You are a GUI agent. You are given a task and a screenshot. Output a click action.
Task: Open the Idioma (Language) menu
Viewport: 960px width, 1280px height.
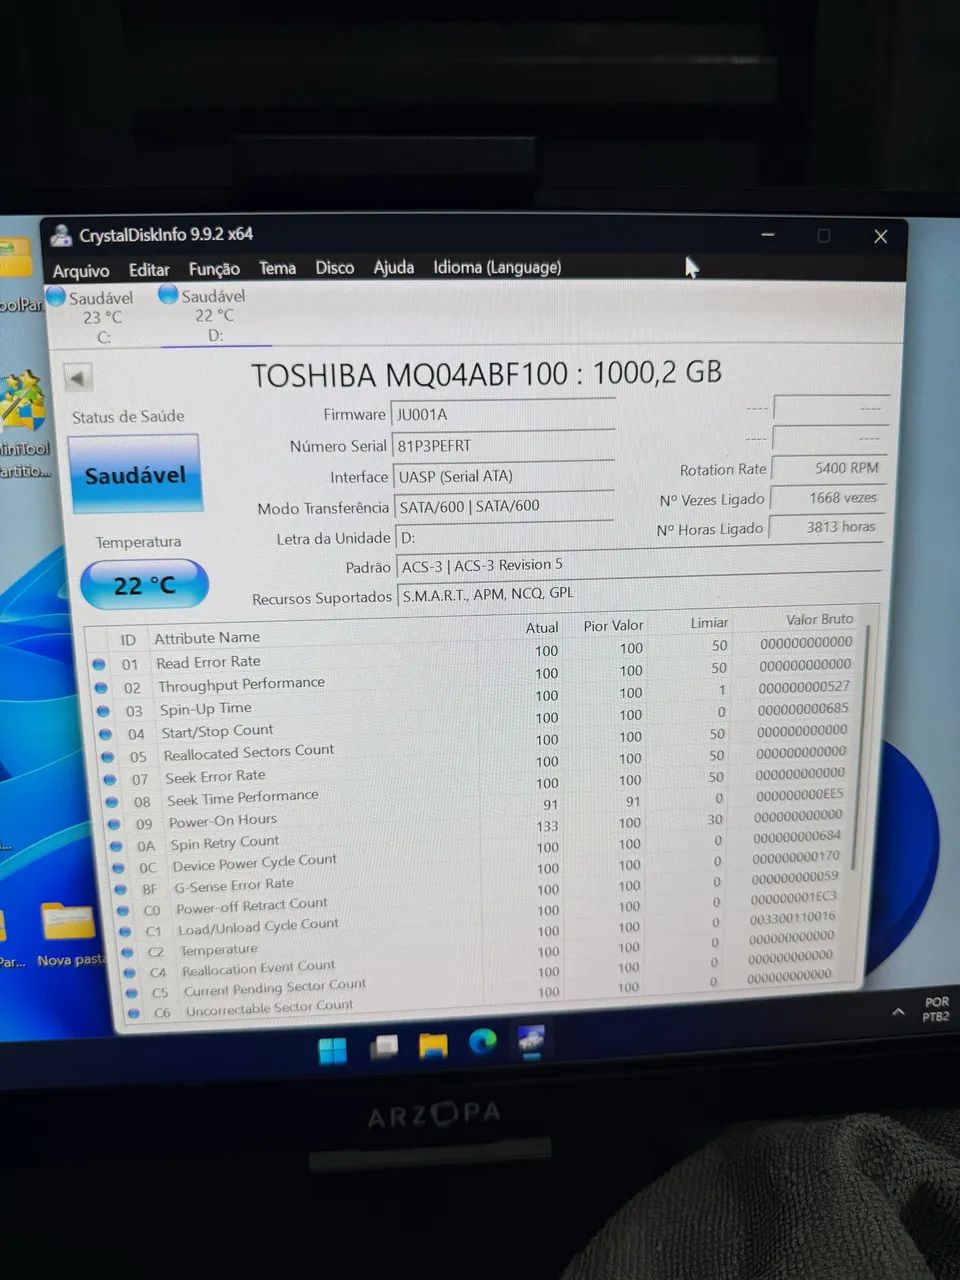click(497, 267)
